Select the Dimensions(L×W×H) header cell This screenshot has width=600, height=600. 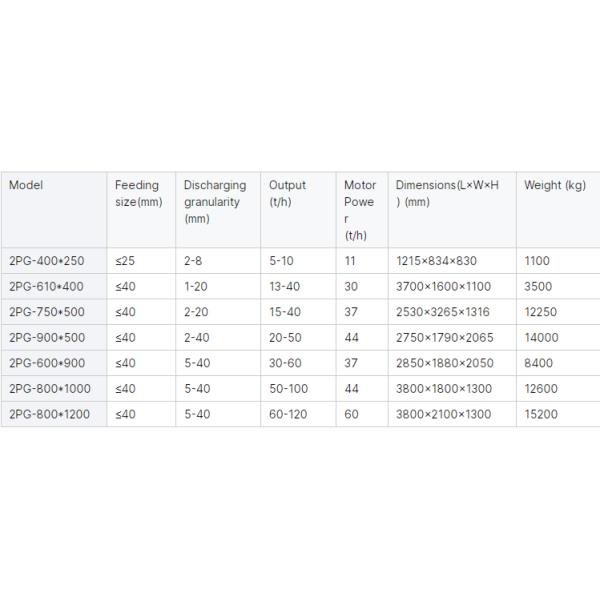tap(446, 193)
